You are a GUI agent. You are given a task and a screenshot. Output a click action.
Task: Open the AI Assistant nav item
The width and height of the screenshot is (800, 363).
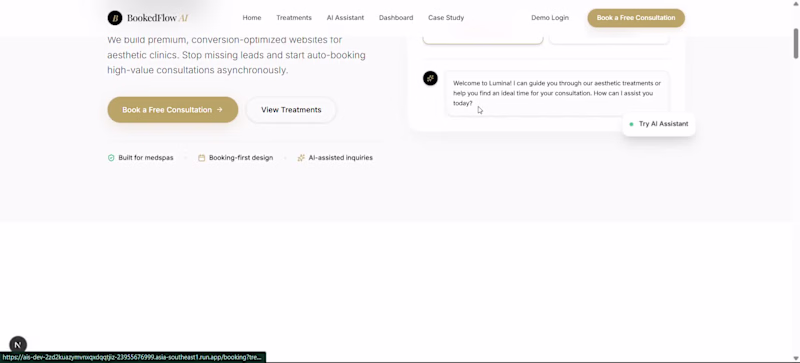tap(345, 18)
